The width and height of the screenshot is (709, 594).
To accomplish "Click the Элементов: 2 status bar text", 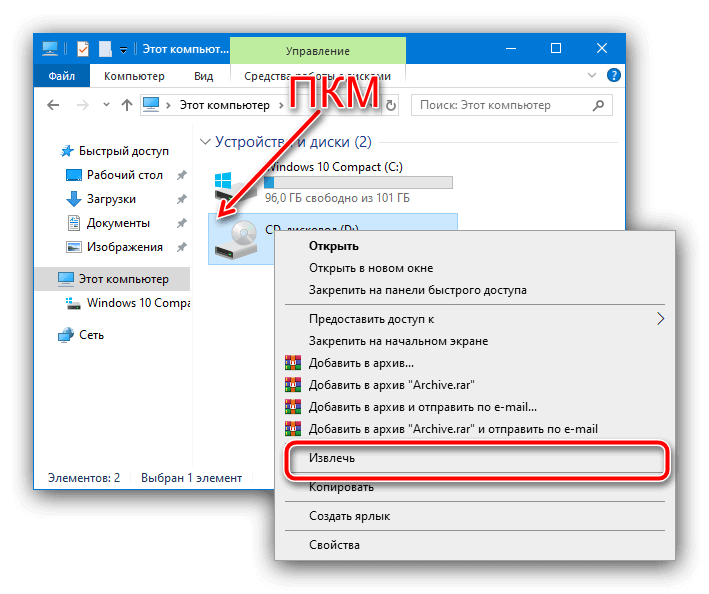I will point(84,478).
